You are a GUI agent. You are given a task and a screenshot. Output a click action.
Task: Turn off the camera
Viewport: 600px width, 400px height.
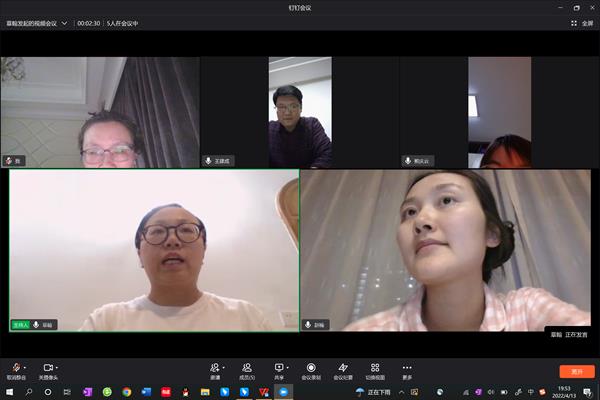(x=46, y=368)
